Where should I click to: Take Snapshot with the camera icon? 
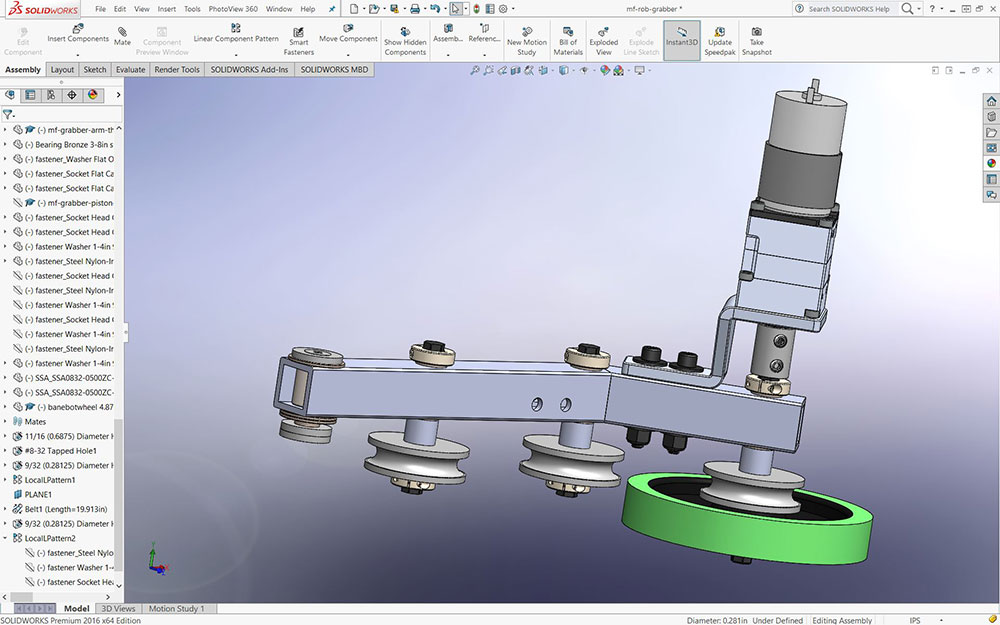pos(756,31)
